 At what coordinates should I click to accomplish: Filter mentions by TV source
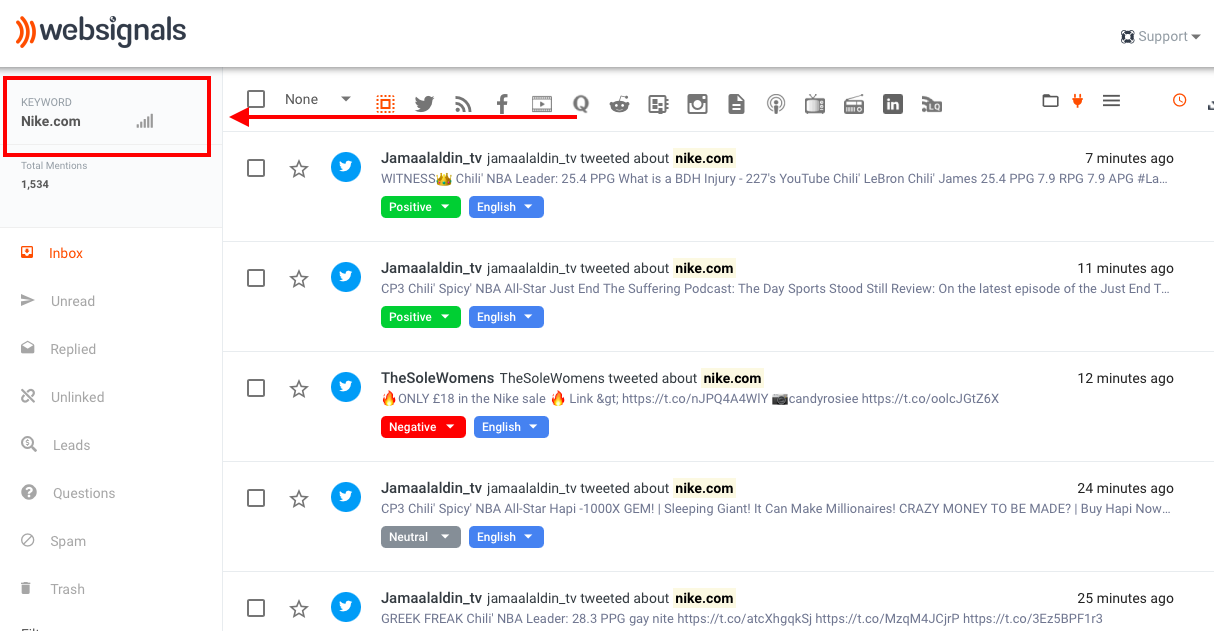tap(815, 104)
